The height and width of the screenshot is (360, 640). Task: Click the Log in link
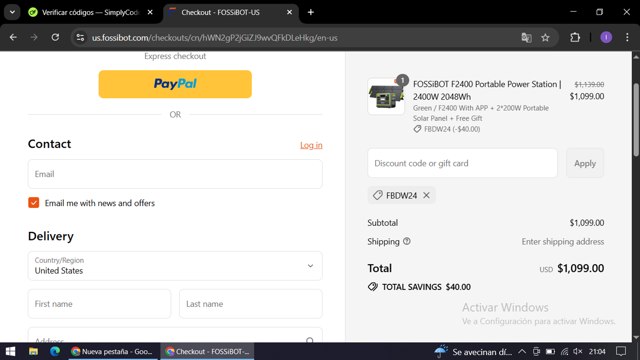click(x=311, y=145)
